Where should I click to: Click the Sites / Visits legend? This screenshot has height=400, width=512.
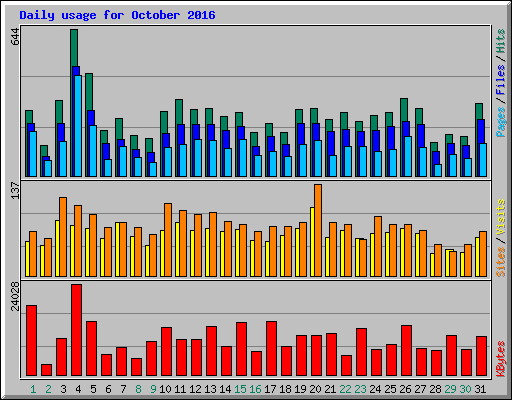tap(501, 238)
